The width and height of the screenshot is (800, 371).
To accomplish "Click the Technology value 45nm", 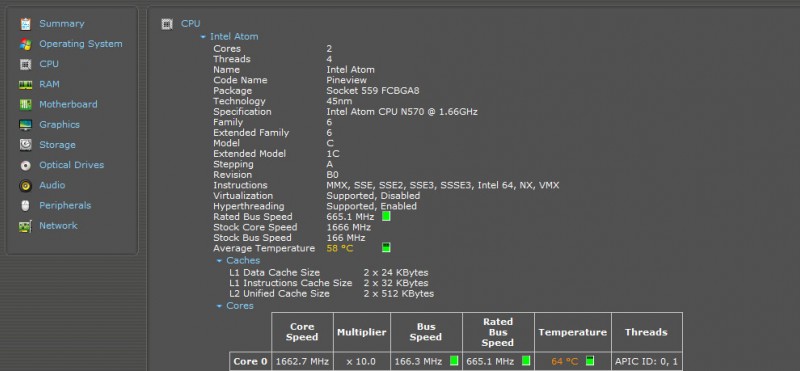I will [339, 101].
